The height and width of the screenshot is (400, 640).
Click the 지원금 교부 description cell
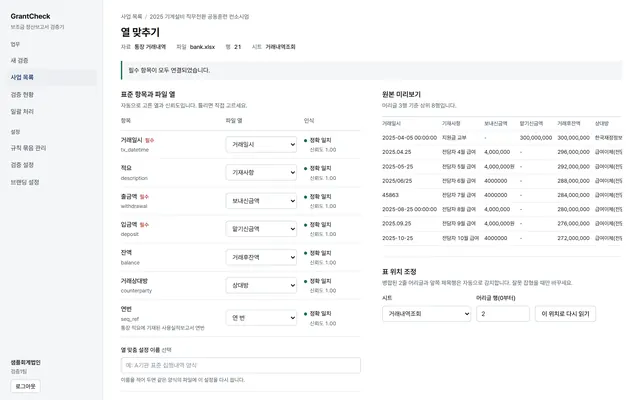tap(454, 138)
